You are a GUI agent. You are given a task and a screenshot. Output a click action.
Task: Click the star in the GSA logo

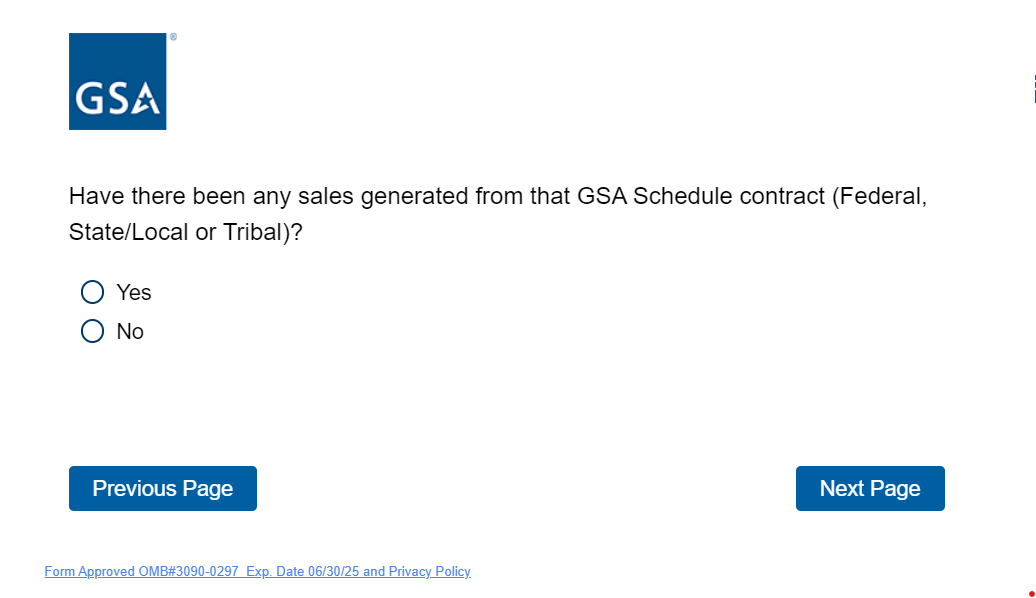coord(146,101)
